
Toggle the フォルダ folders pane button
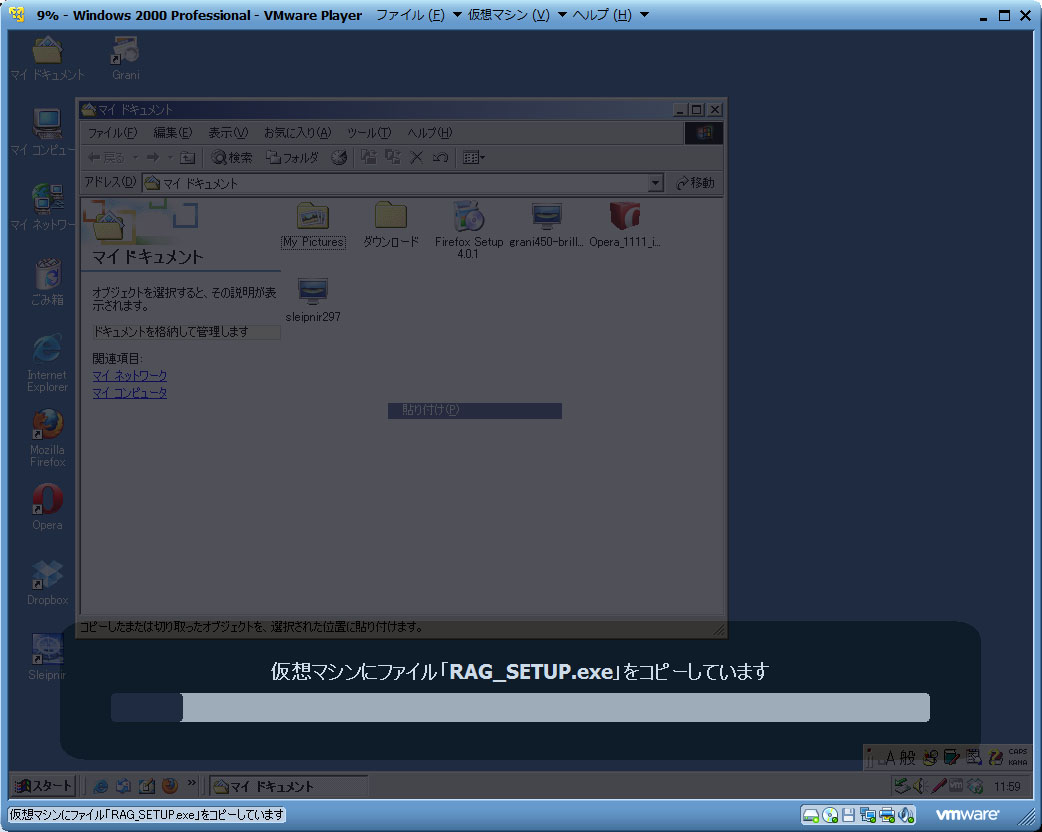point(292,157)
